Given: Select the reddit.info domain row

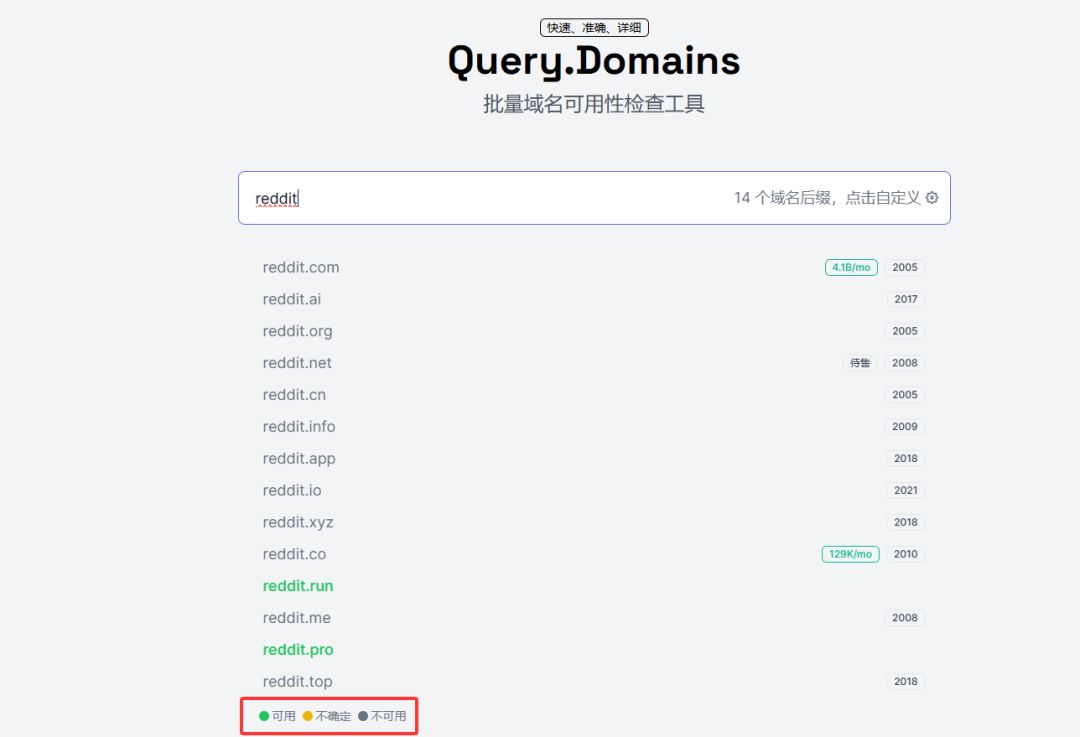Looking at the screenshot, I should [x=594, y=426].
